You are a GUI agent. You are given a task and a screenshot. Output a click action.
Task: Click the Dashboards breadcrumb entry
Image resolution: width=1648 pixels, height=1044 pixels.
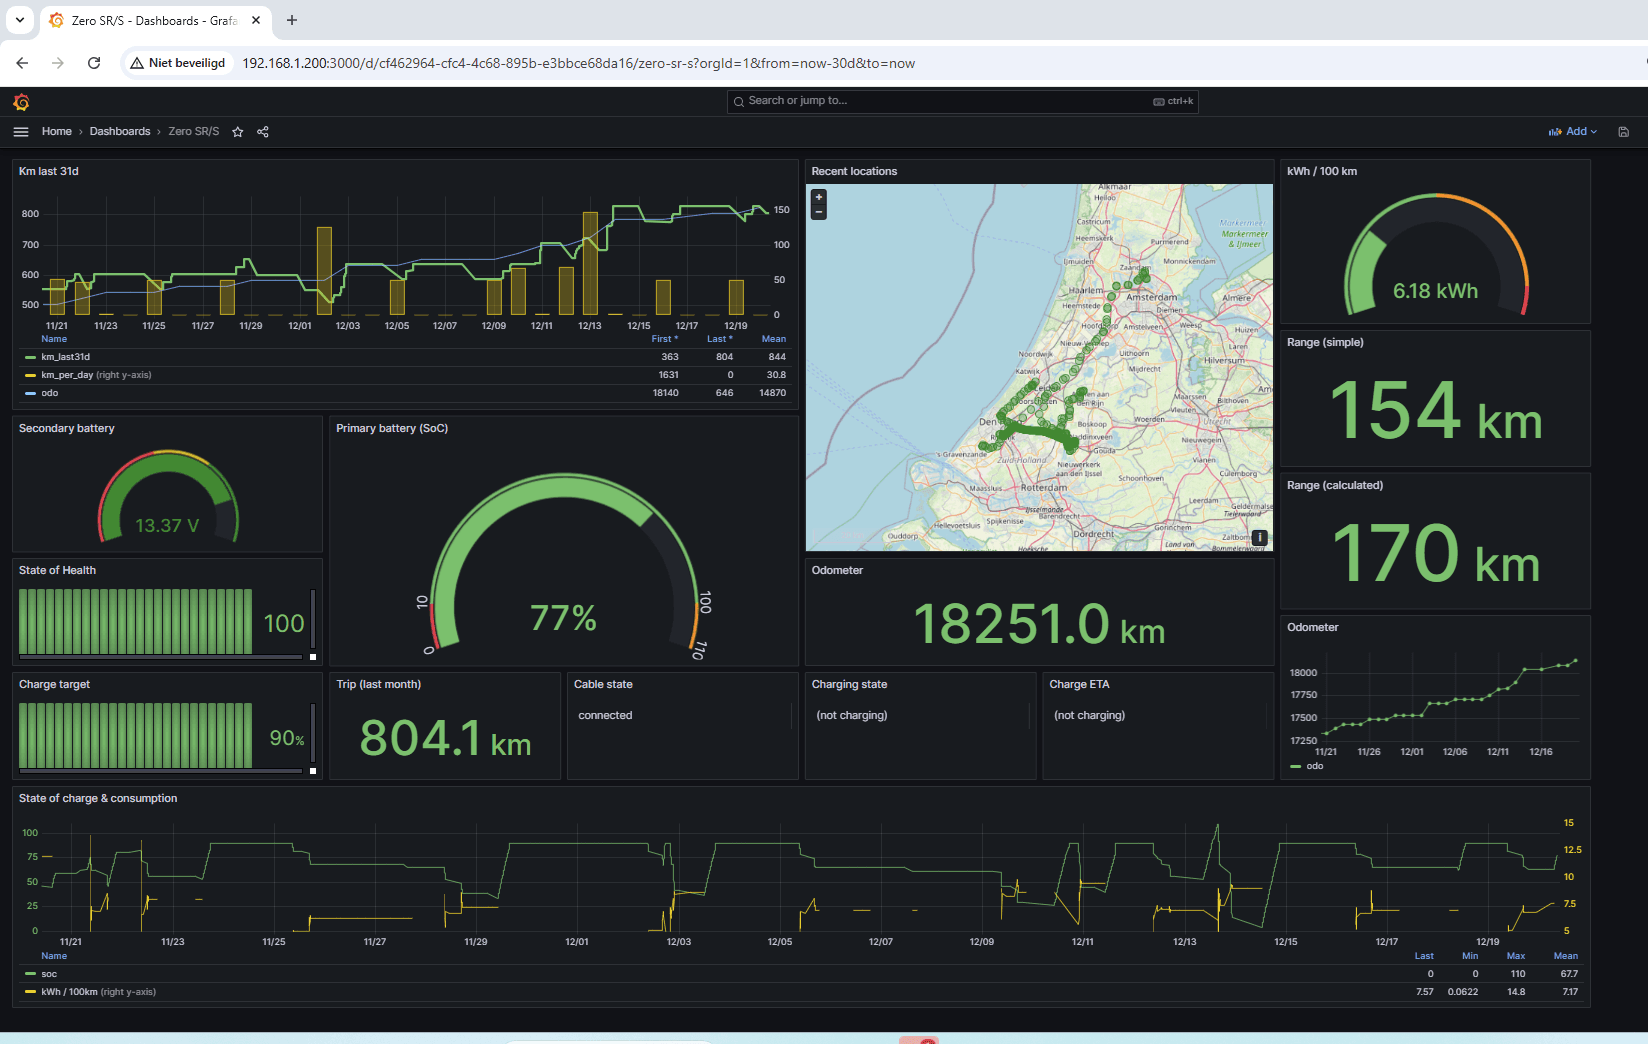click(x=119, y=131)
